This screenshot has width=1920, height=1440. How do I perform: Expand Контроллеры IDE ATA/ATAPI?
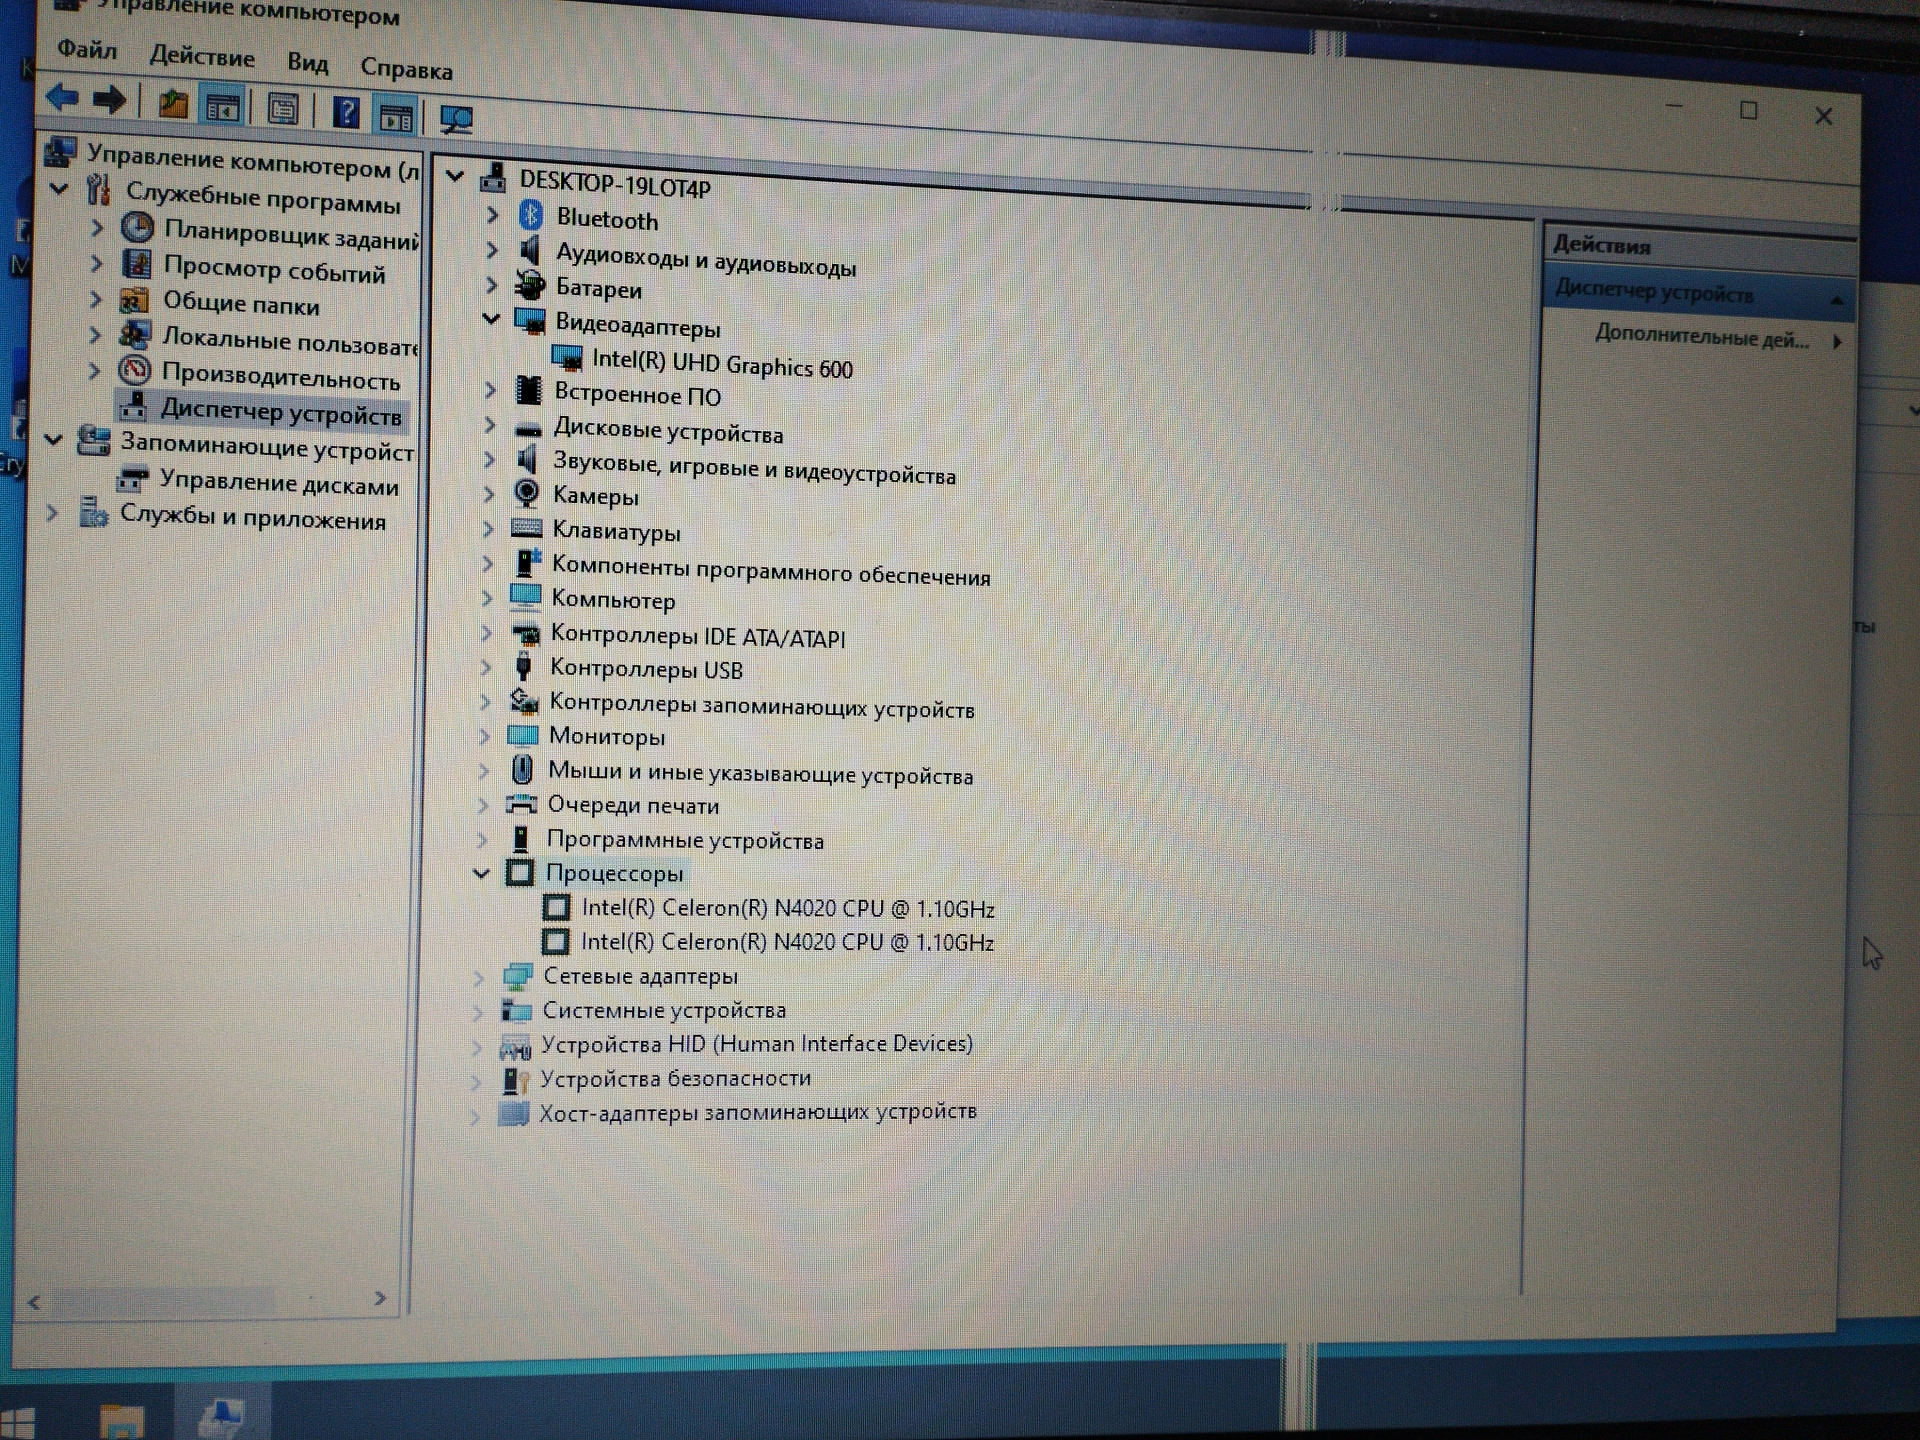(486, 632)
